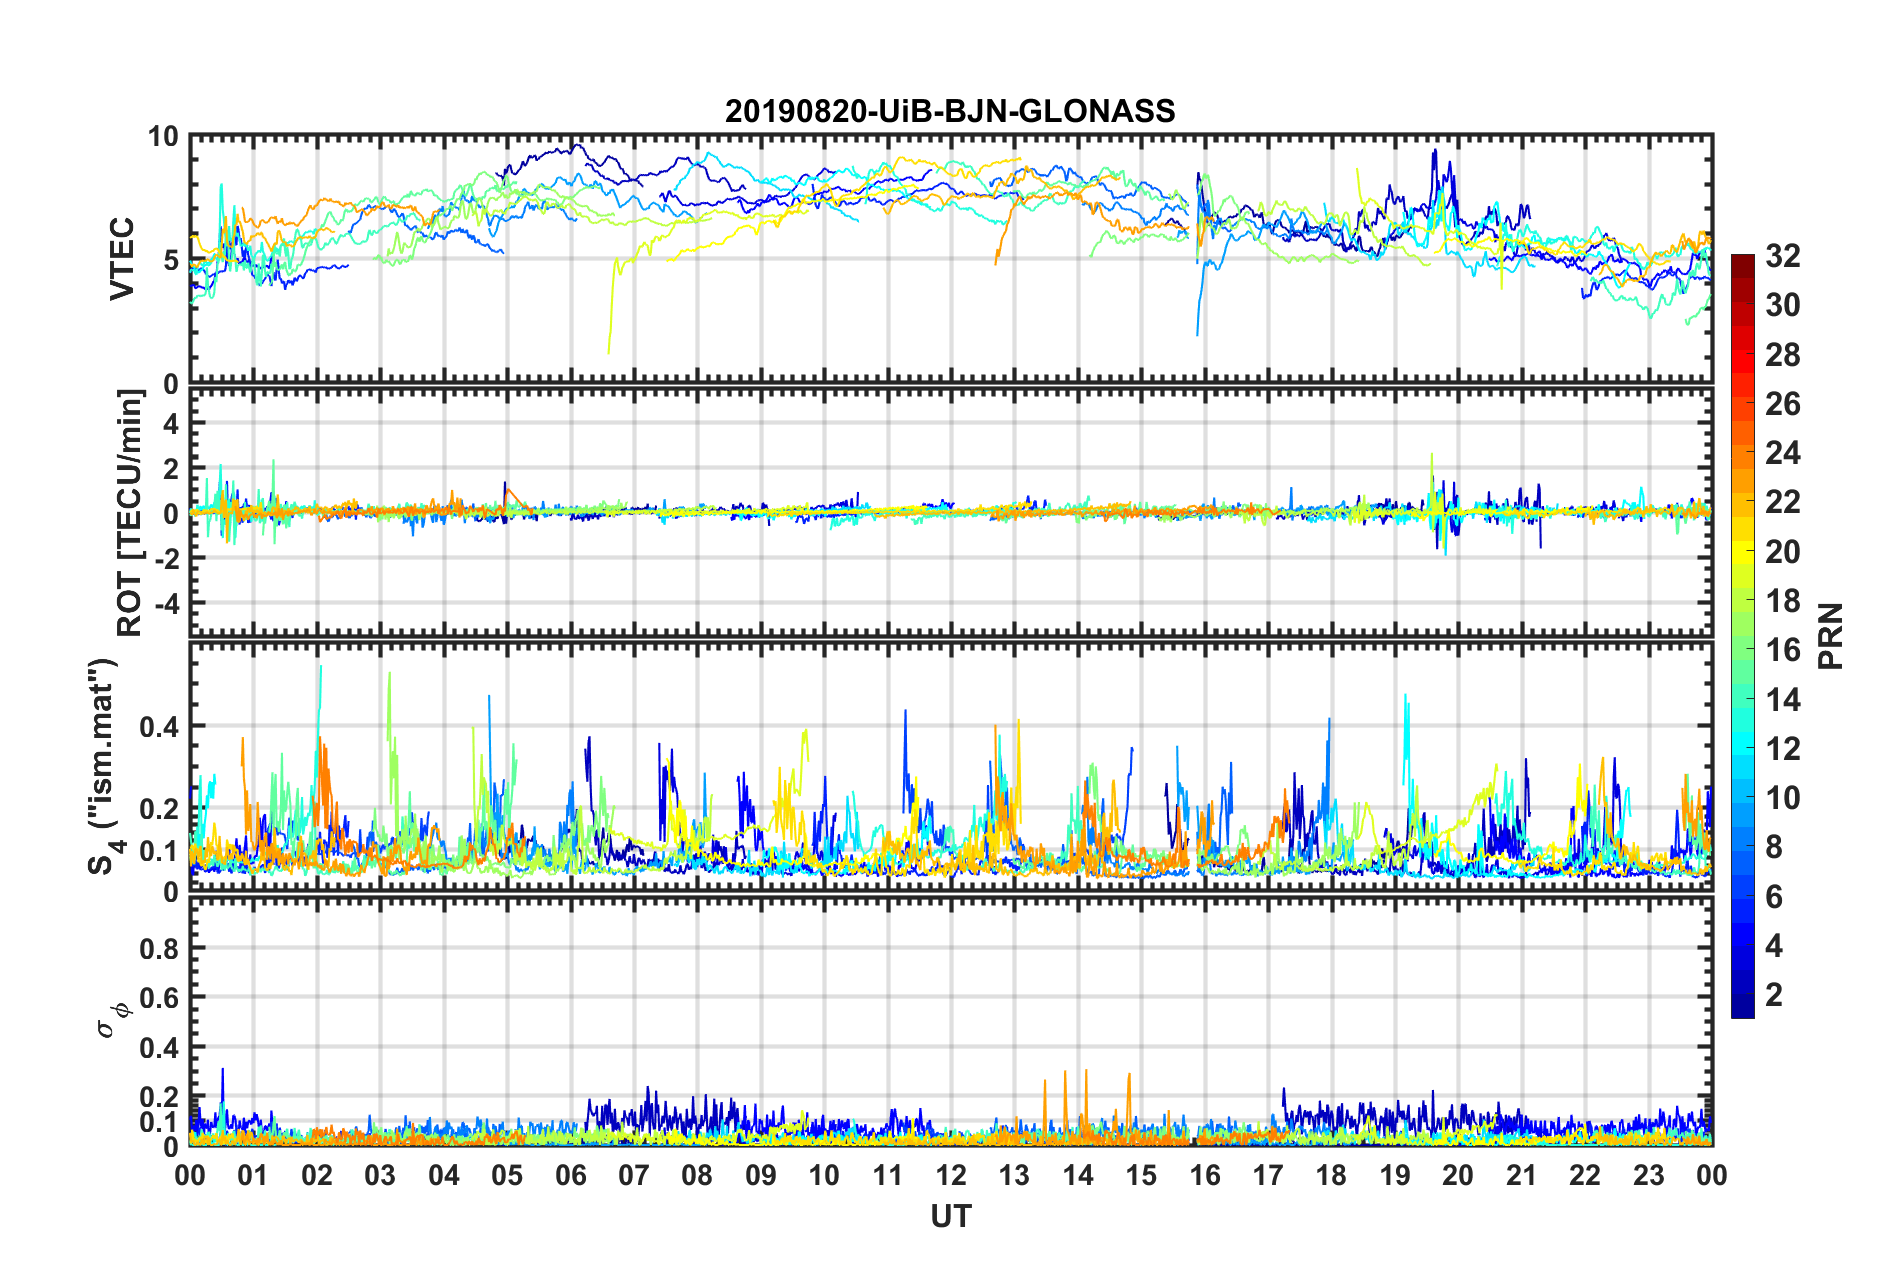Click colorbar tick label 16

tap(1782, 651)
